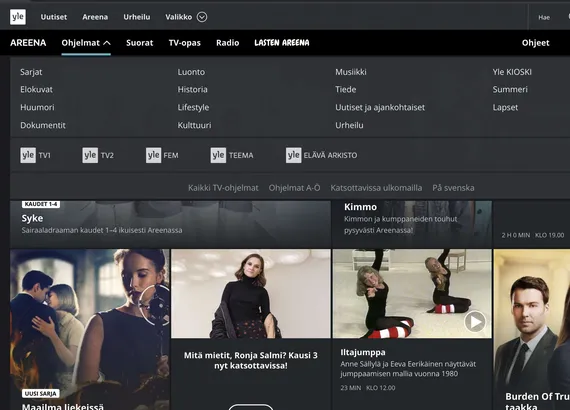The height and width of the screenshot is (410, 570).
Task: Open the Ohjeet help link
Action: tap(535, 43)
